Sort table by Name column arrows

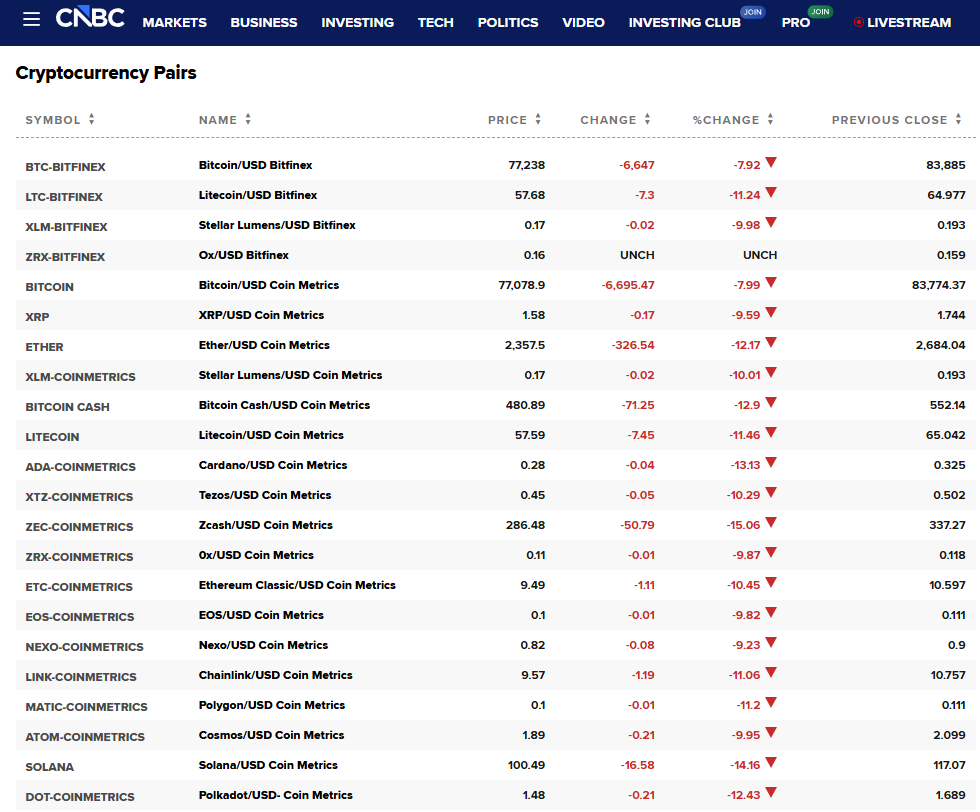pos(248,120)
